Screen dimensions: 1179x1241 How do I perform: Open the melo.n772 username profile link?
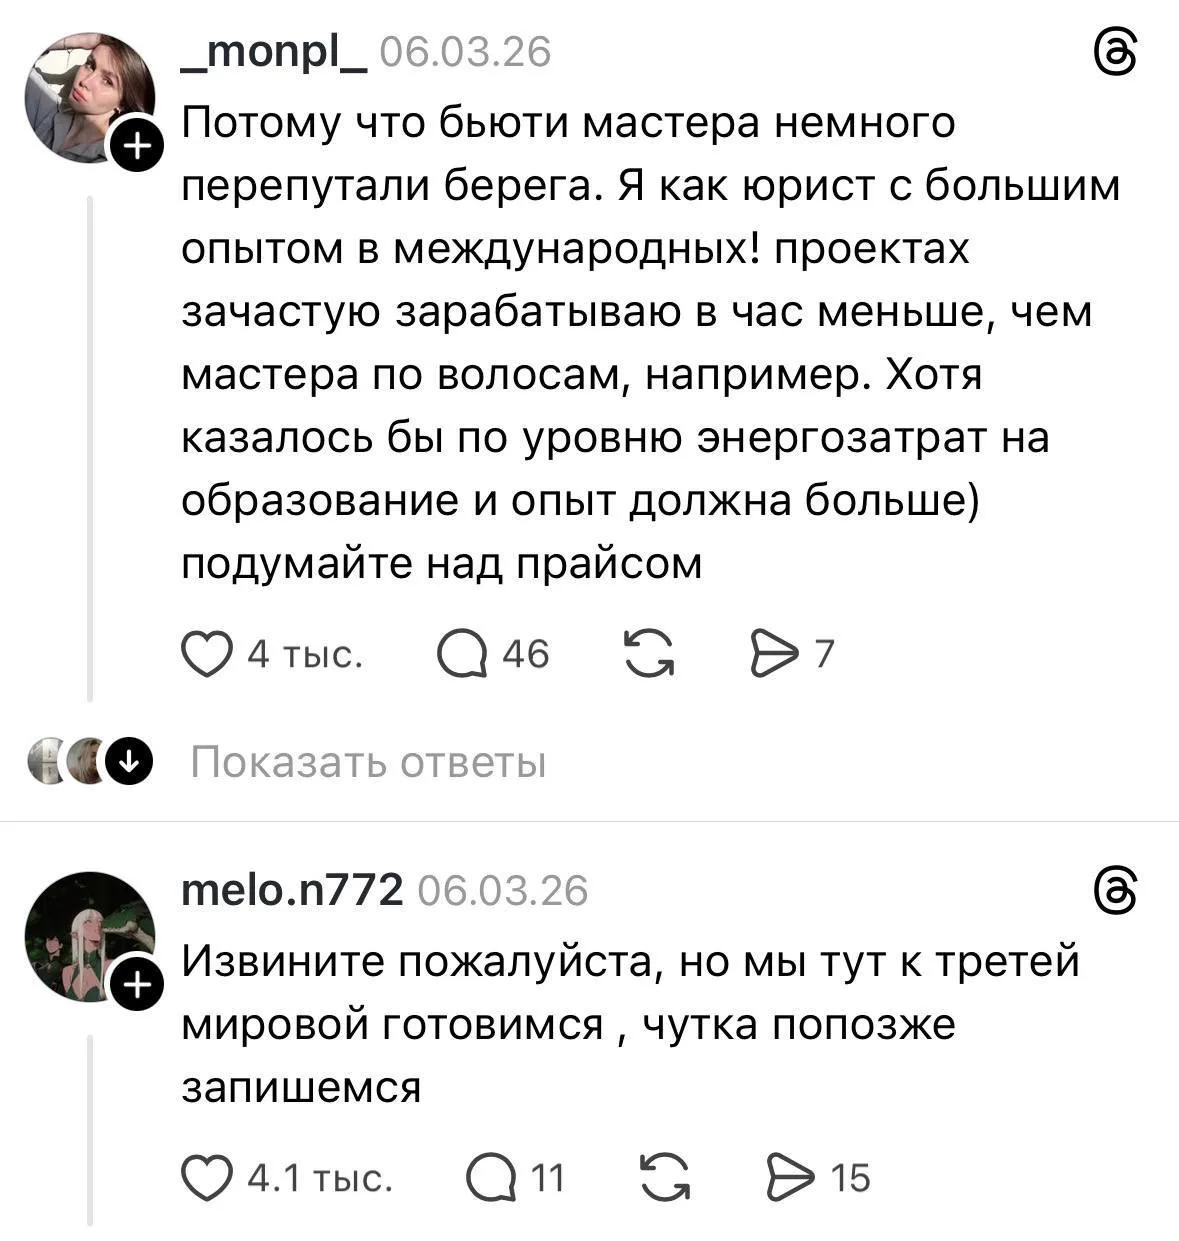point(292,889)
